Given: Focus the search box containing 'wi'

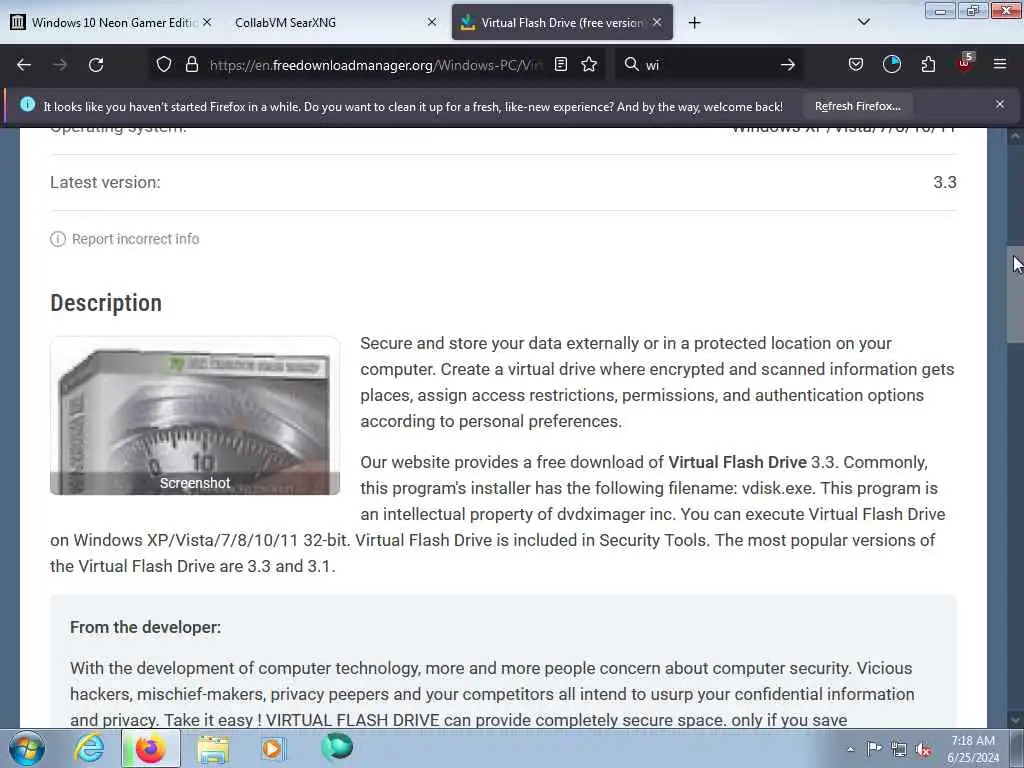Looking at the screenshot, I should (709, 65).
